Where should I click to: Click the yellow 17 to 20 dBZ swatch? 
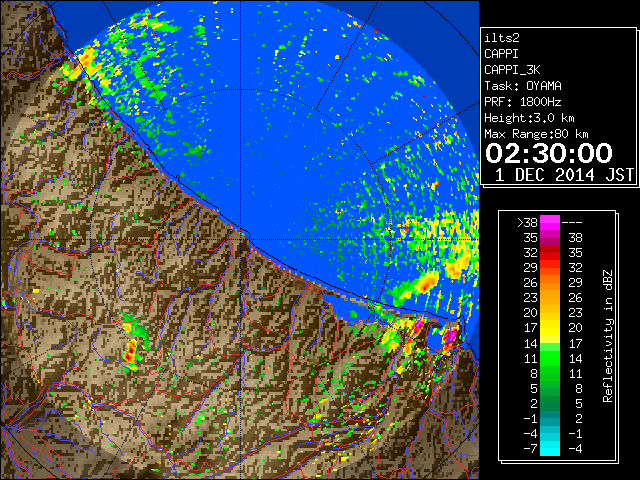click(550, 328)
